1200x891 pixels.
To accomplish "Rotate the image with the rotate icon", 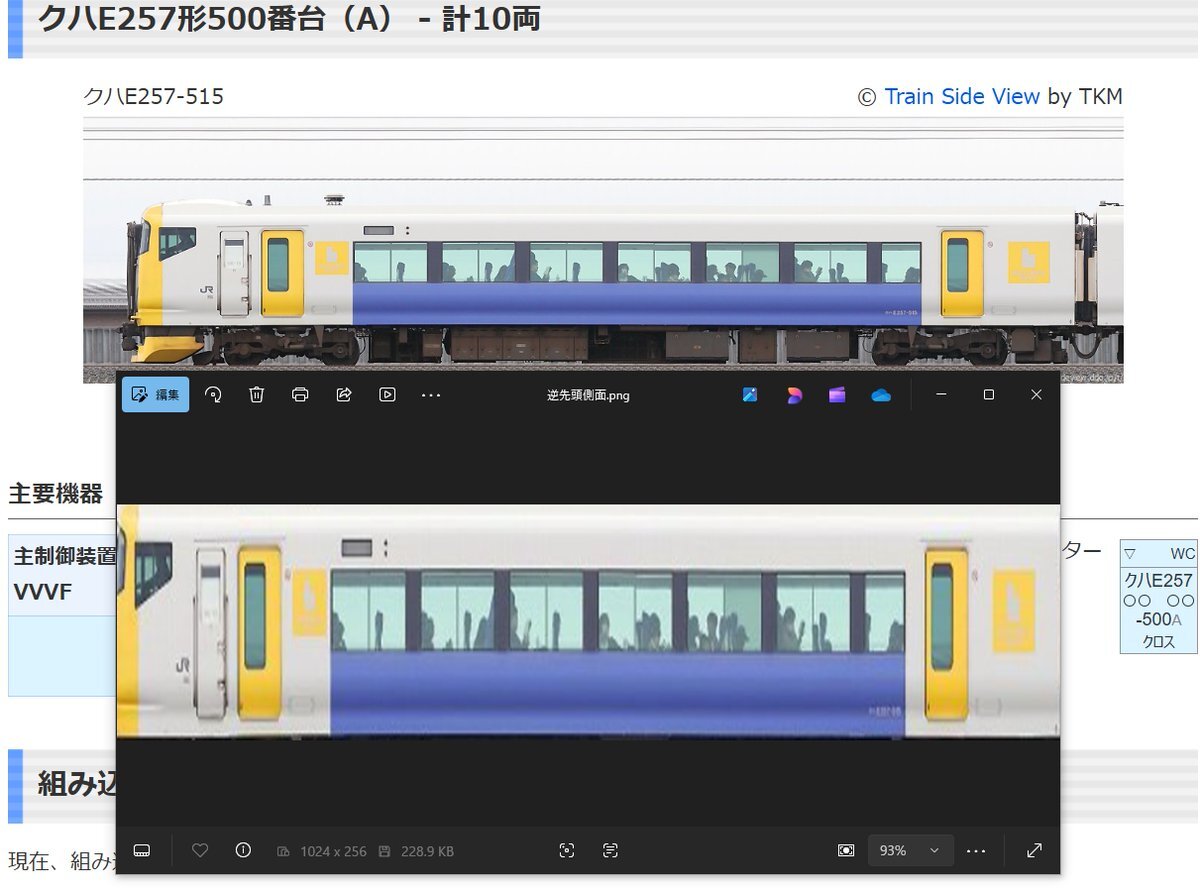I will tap(213, 395).
